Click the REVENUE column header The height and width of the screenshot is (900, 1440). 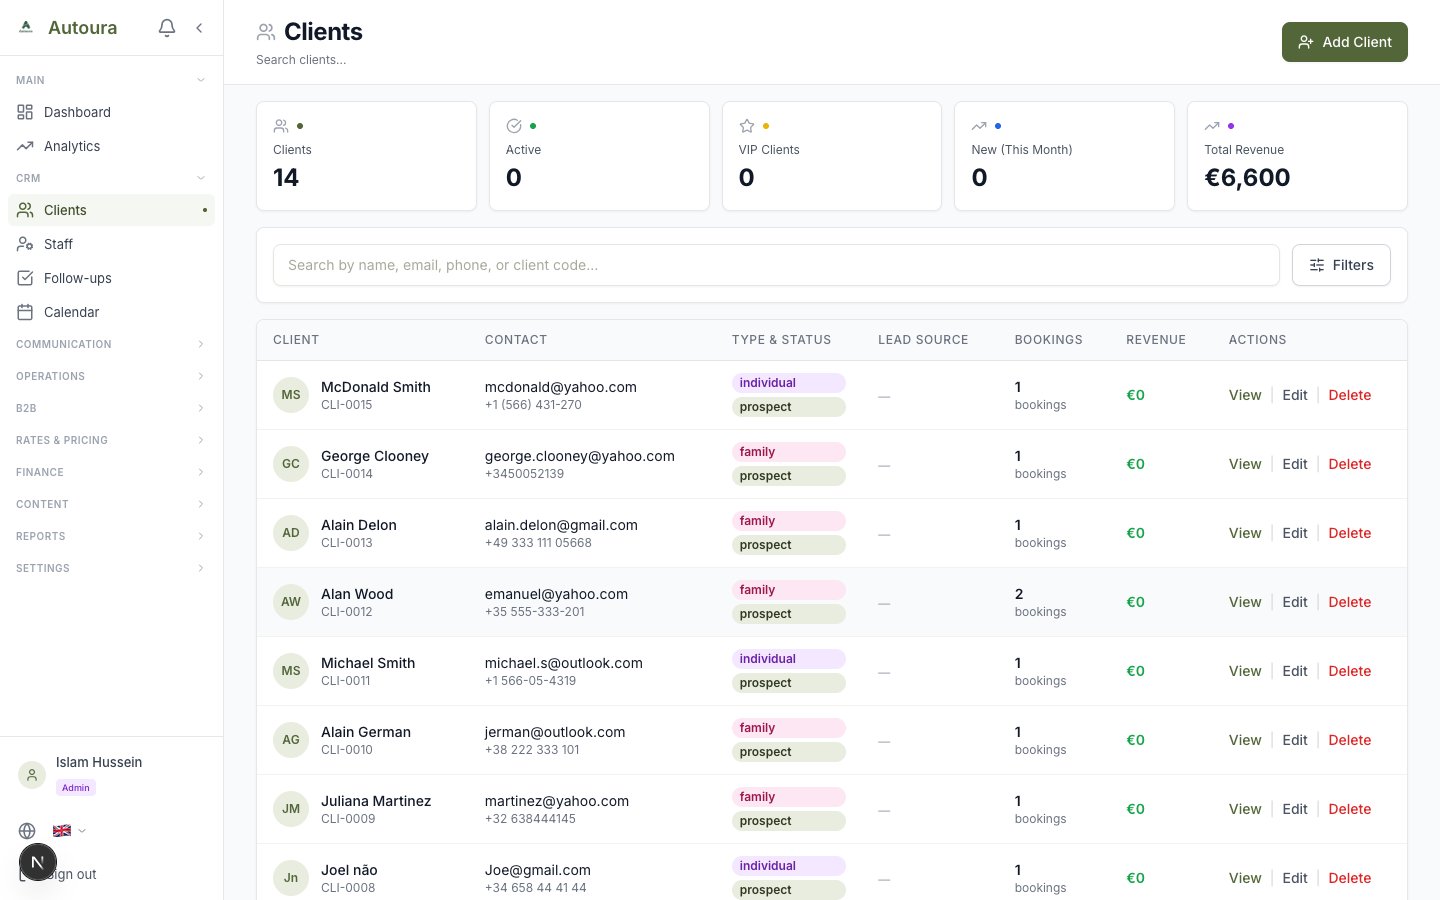pyautogui.click(x=1156, y=340)
